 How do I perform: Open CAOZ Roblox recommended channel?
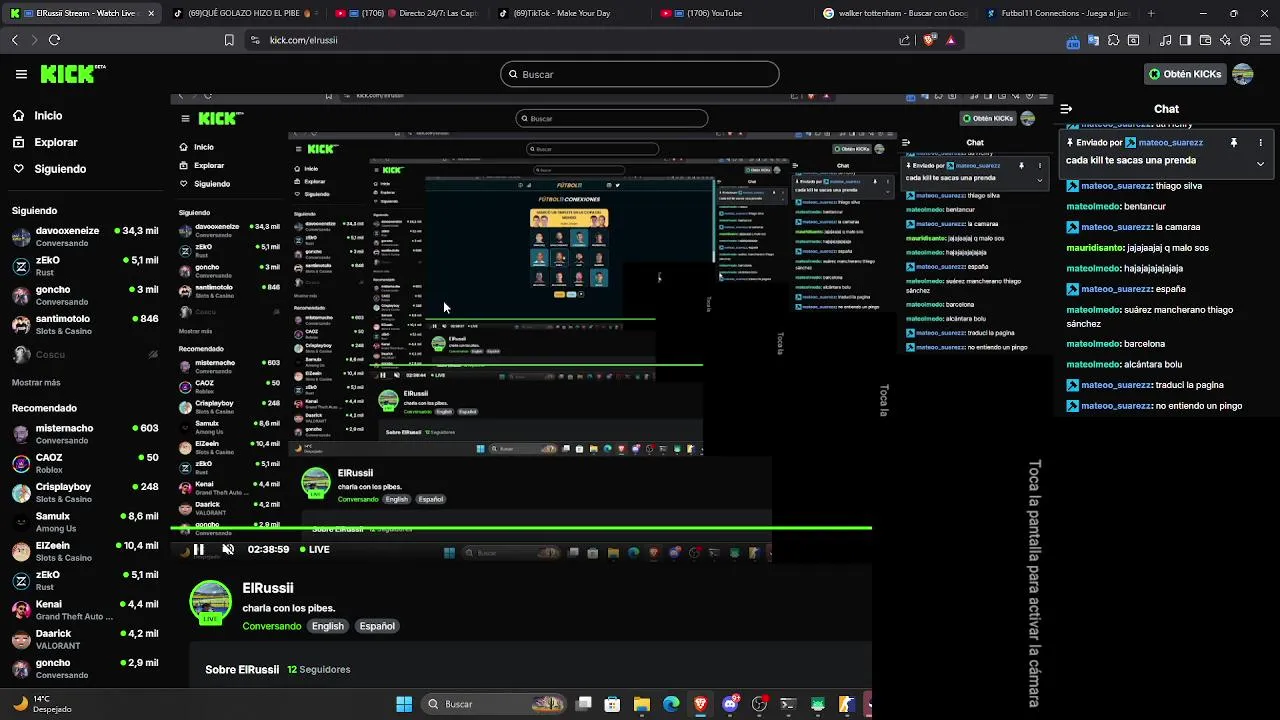click(x=85, y=463)
